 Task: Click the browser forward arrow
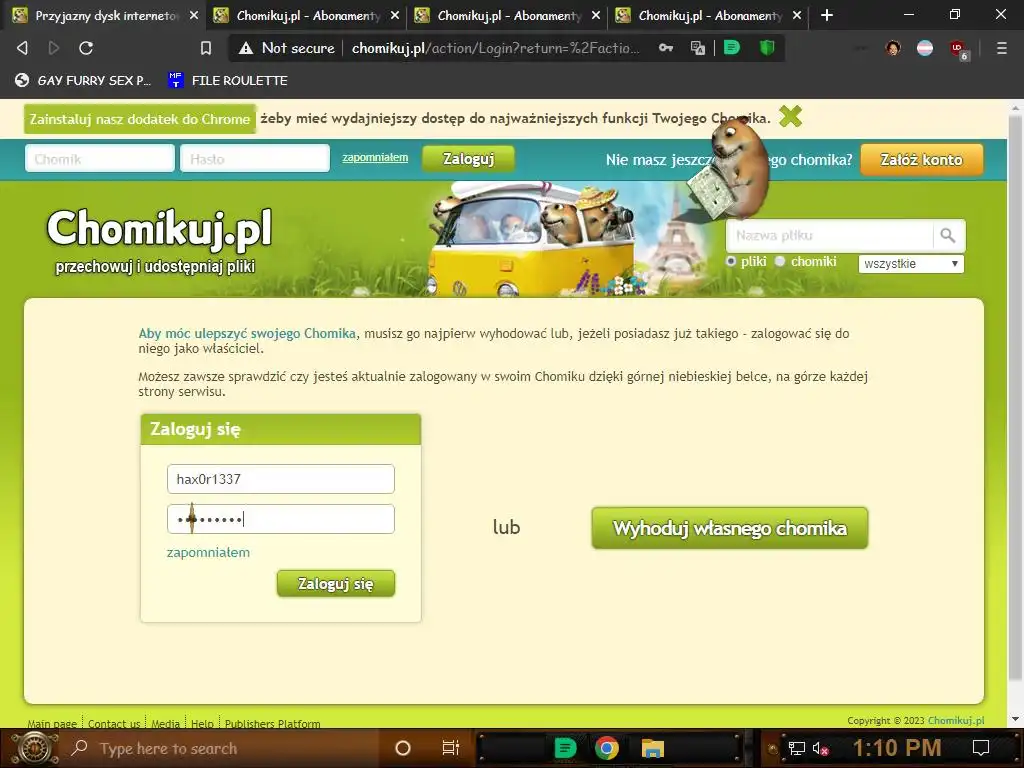tap(54, 48)
